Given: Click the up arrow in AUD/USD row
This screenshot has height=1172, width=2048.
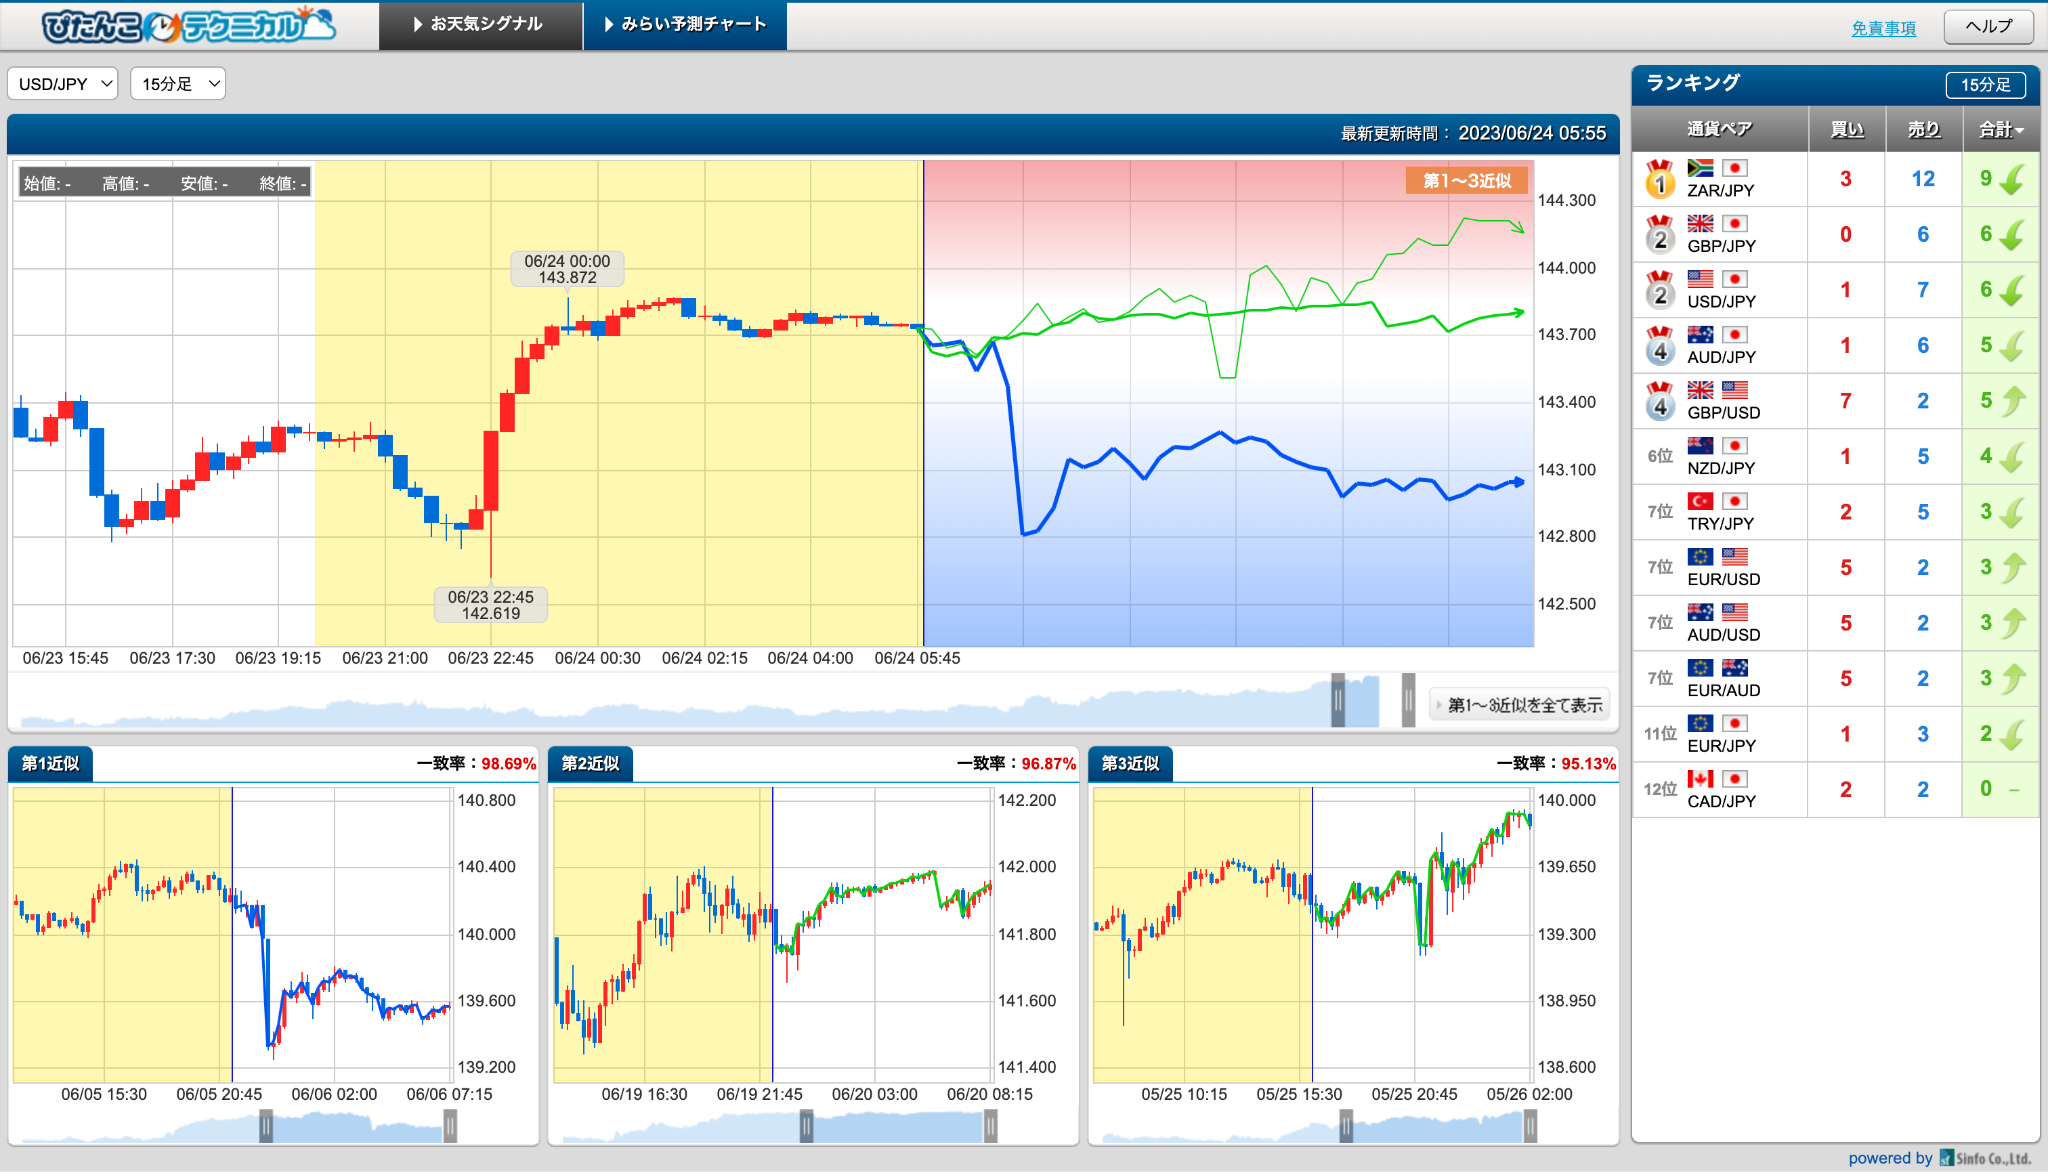Looking at the screenshot, I should tap(2012, 623).
